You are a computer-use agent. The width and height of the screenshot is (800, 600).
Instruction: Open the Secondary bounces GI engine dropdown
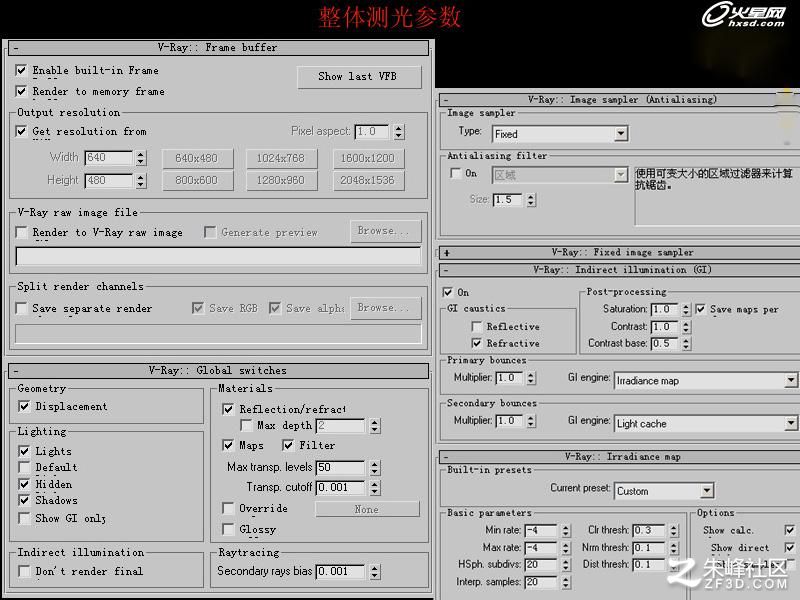pos(790,423)
